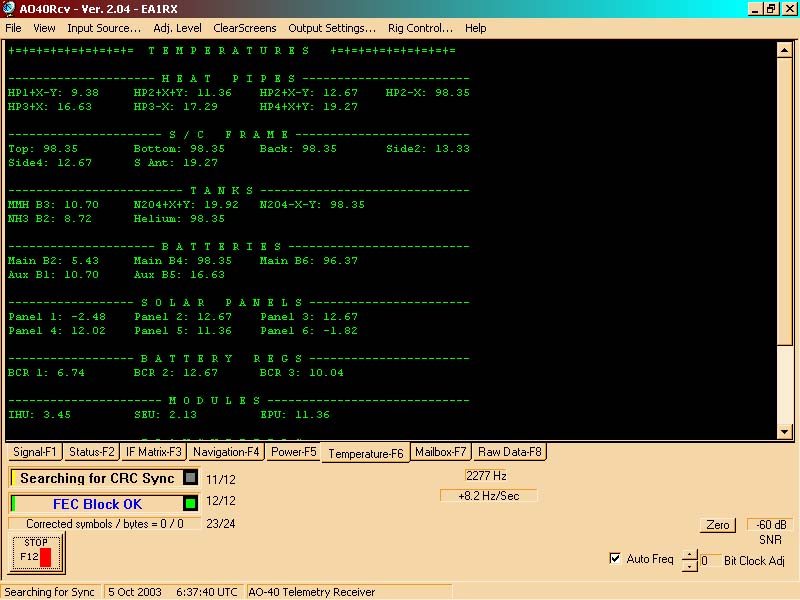Click AO-40 Telemetry Receiver status text
Screen dimensions: 800x600
coord(312,592)
